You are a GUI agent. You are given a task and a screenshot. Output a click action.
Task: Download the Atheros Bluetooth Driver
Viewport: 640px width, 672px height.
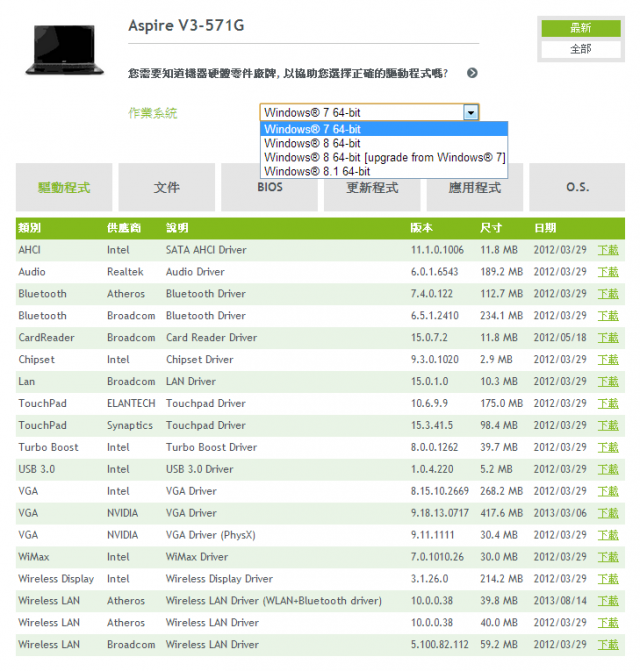[x=608, y=294]
